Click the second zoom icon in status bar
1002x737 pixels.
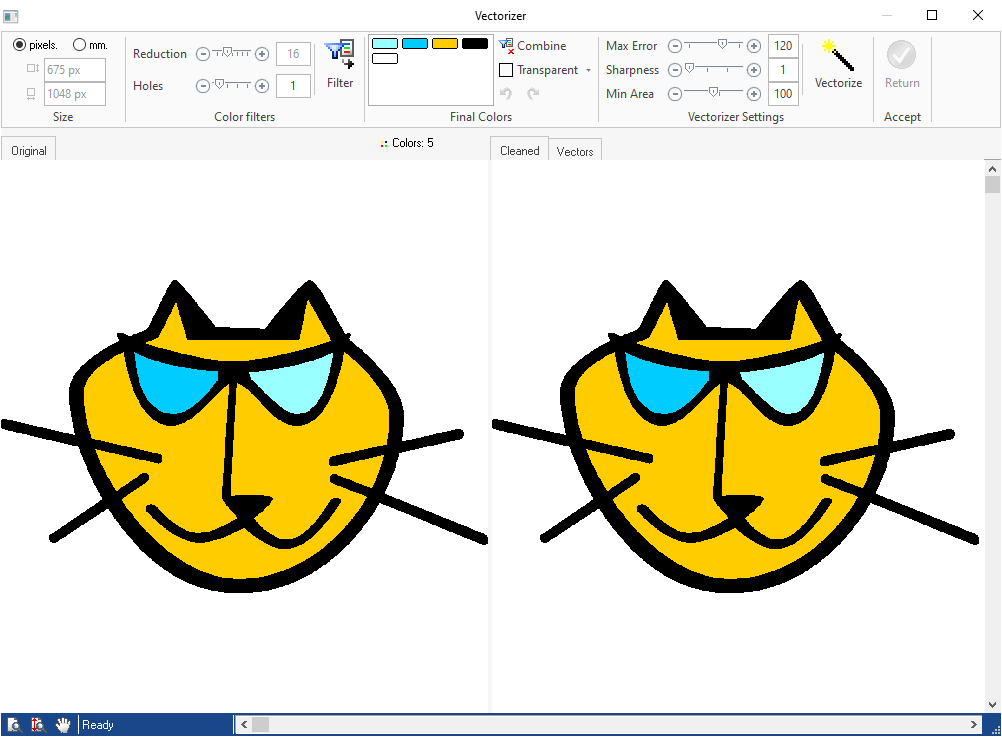(38, 725)
